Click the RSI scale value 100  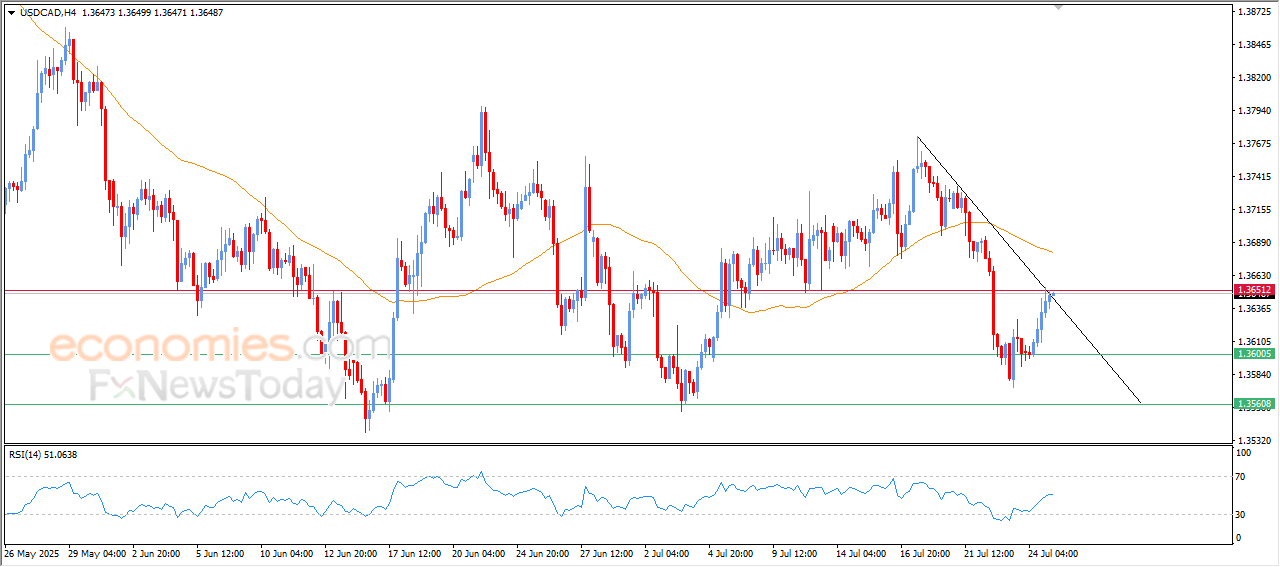point(1245,453)
